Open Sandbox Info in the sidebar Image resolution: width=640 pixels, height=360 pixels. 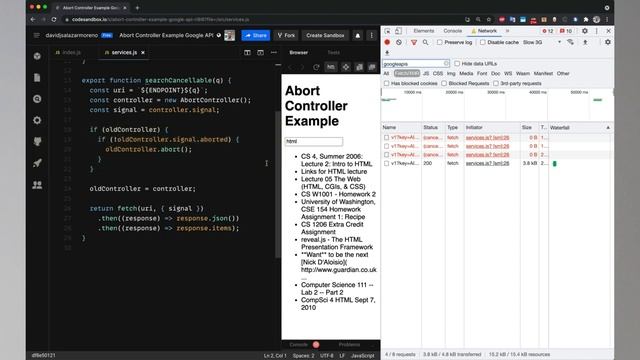(37, 56)
